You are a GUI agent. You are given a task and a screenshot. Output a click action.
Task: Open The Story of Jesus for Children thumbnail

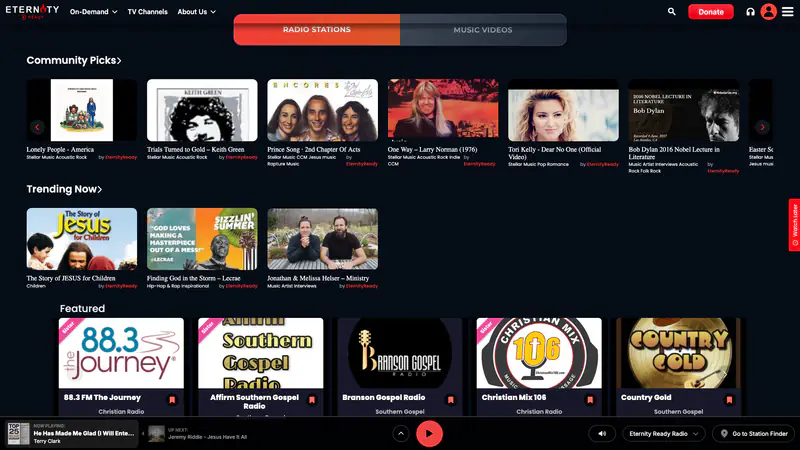[x=82, y=239]
